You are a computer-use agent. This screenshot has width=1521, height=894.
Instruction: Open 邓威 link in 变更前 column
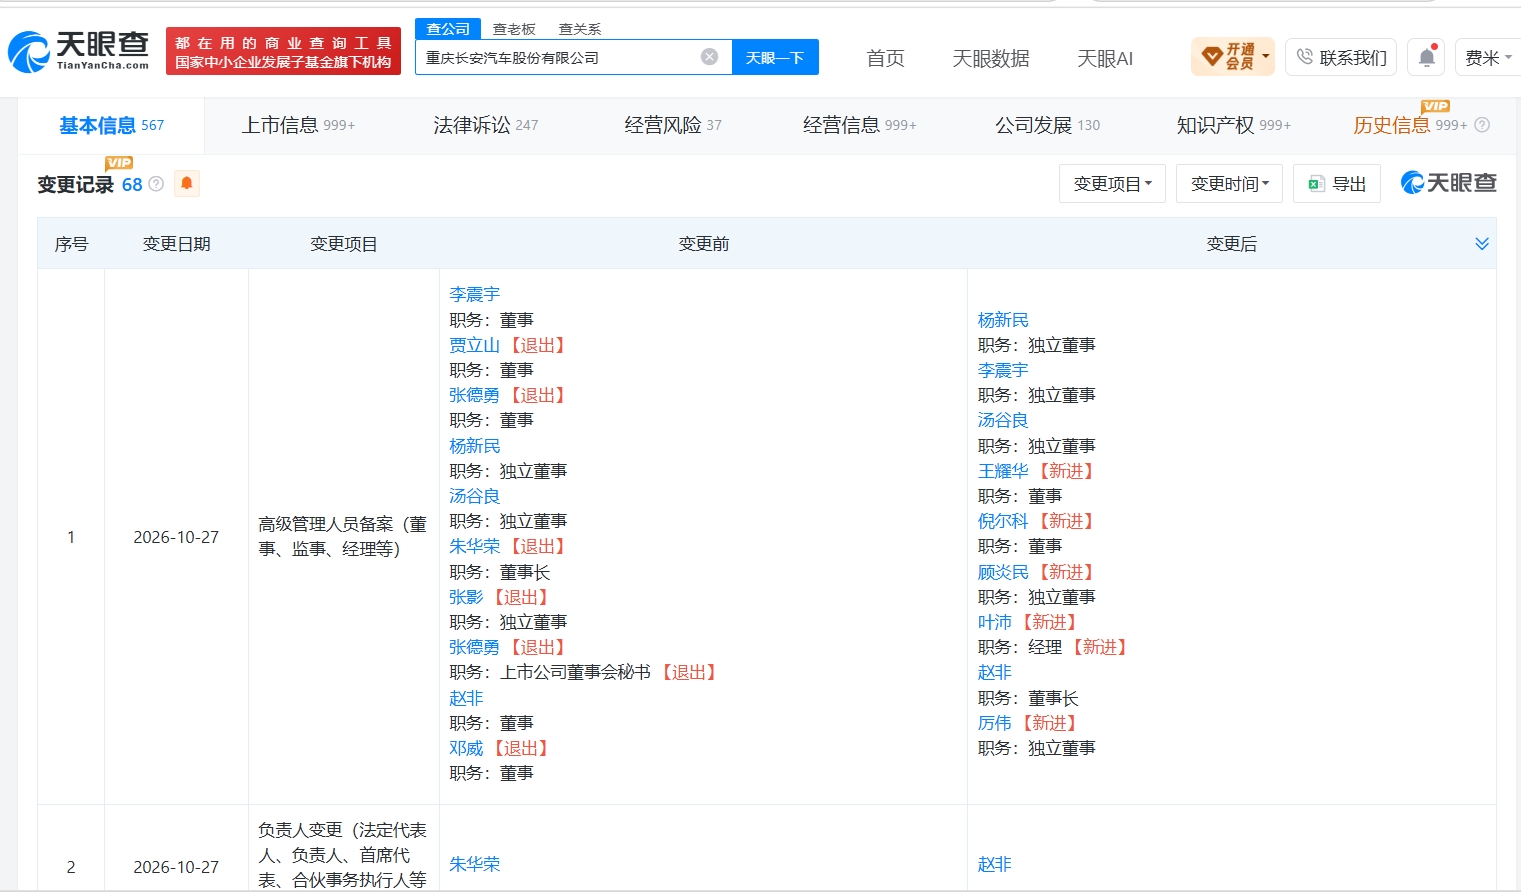(x=466, y=748)
